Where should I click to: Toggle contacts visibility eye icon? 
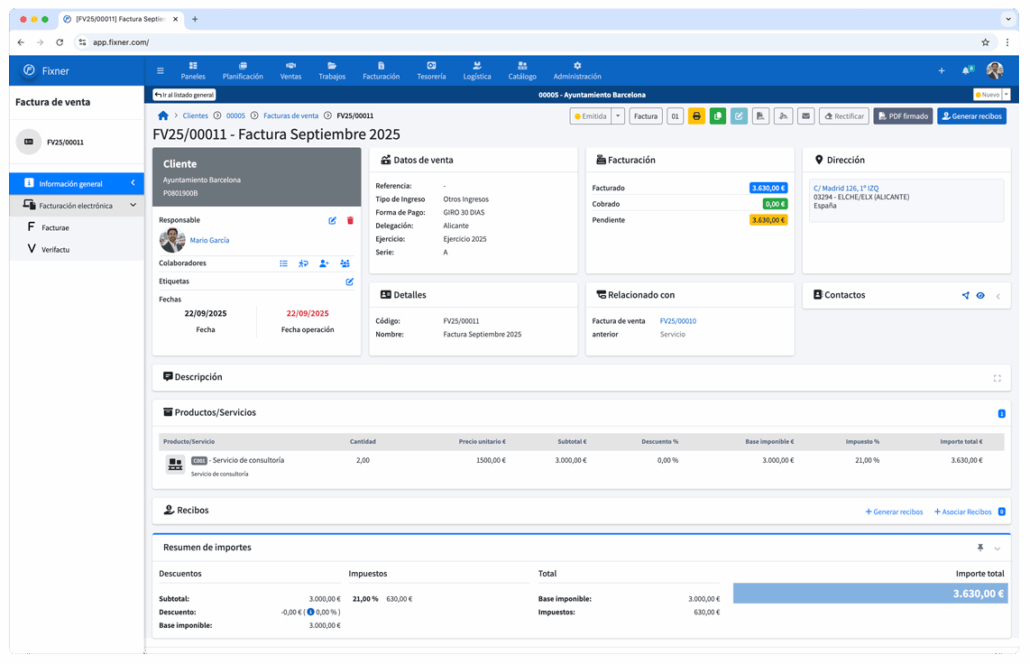click(x=981, y=296)
